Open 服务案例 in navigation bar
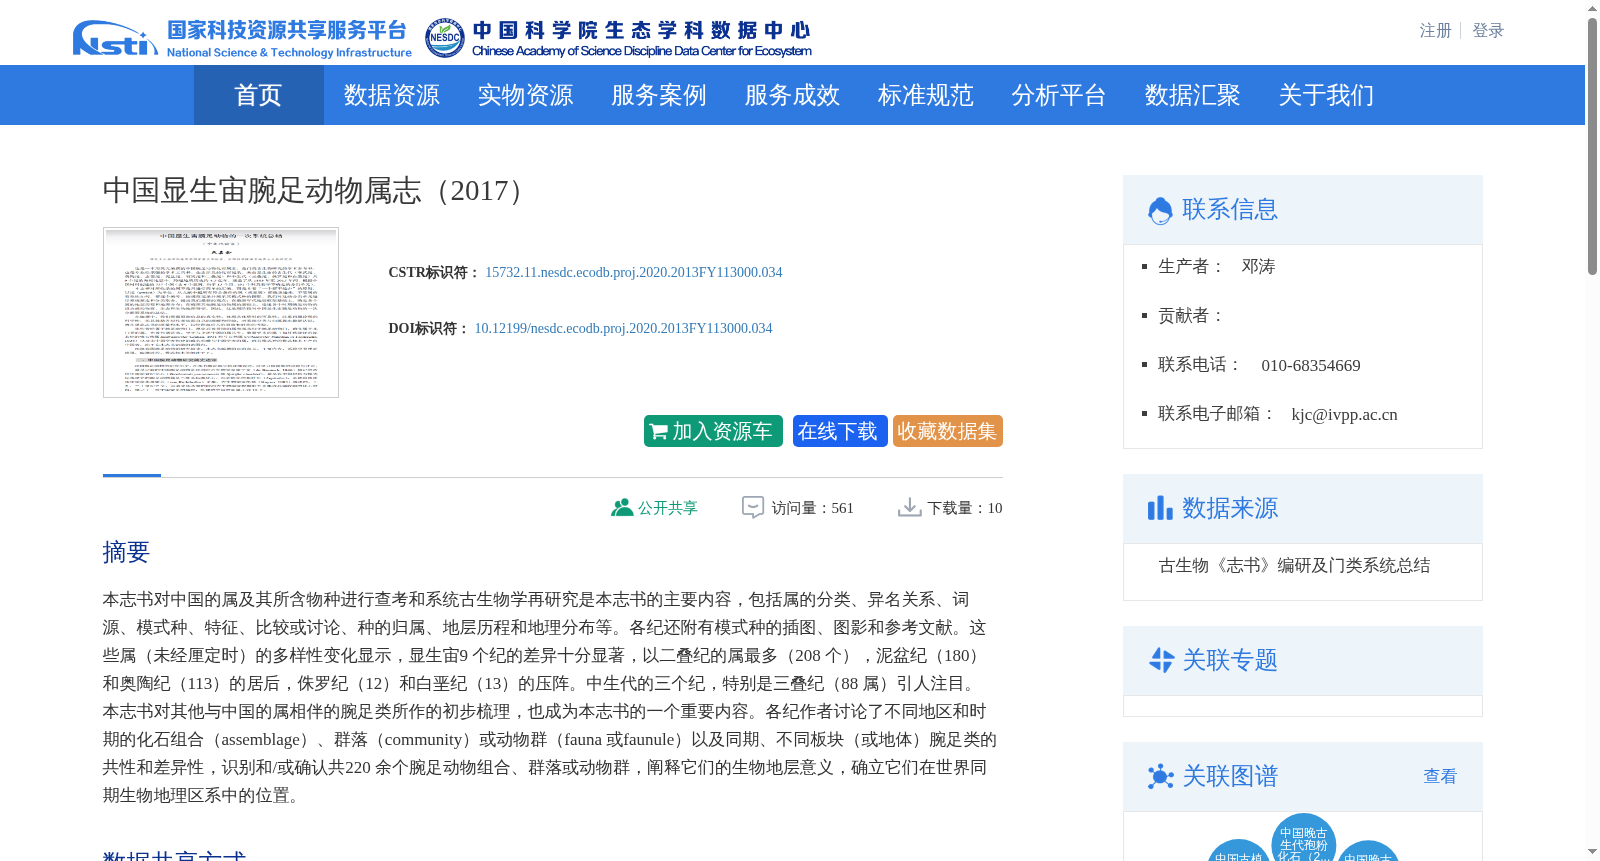 [658, 95]
